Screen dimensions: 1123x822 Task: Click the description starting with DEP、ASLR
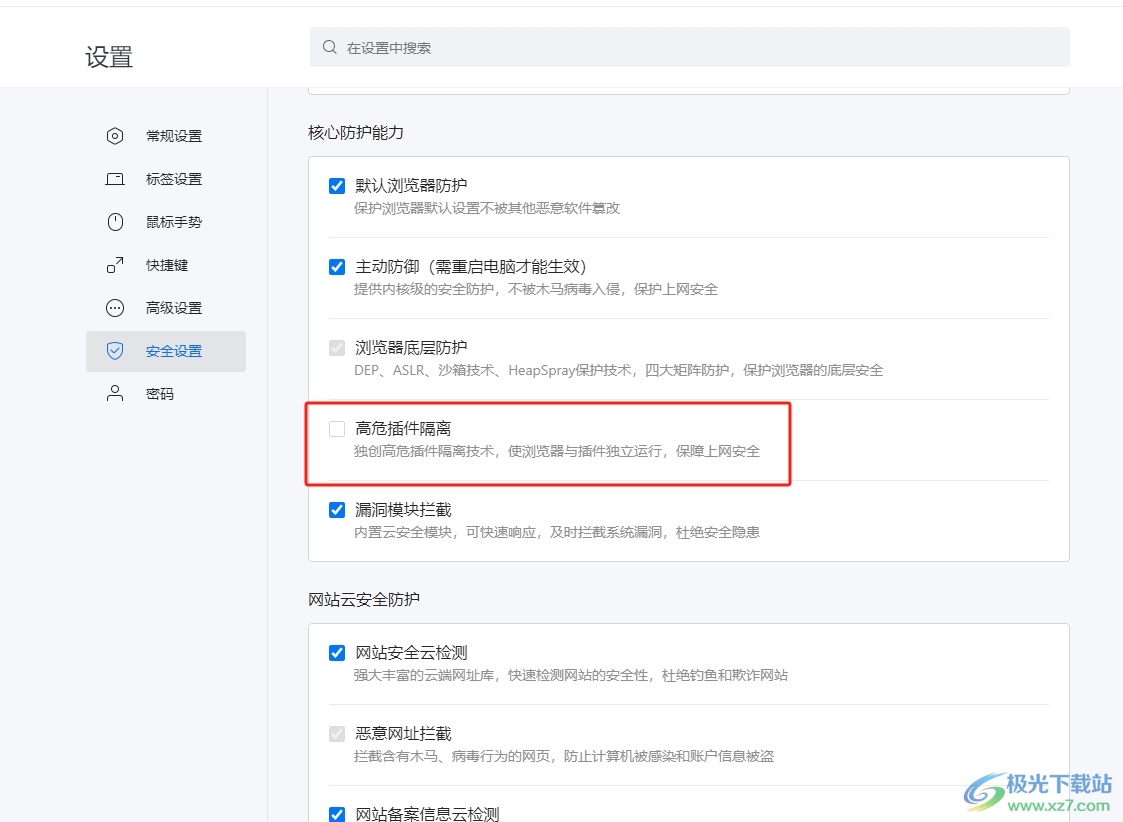[618, 370]
